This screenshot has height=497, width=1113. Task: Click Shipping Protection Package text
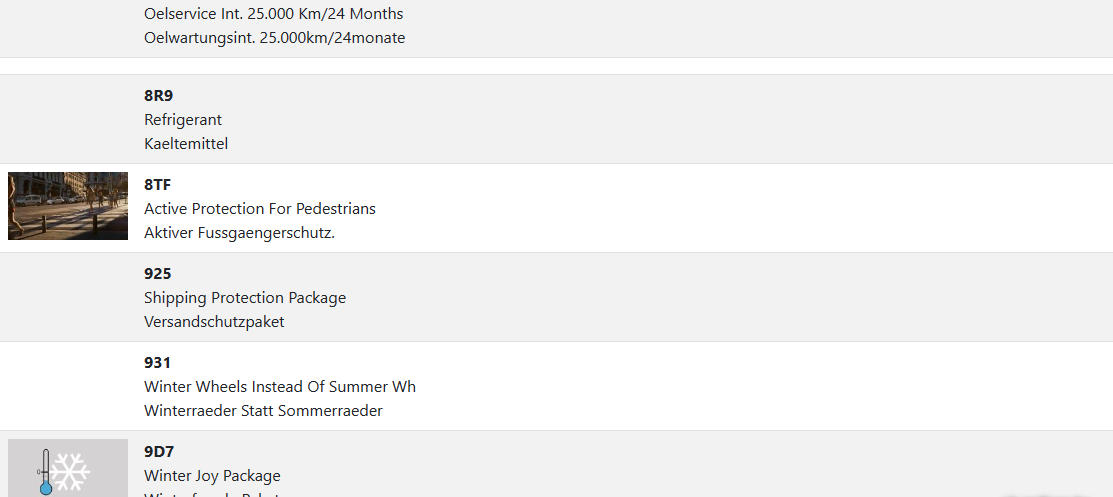pyautogui.click(x=245, y=297)
